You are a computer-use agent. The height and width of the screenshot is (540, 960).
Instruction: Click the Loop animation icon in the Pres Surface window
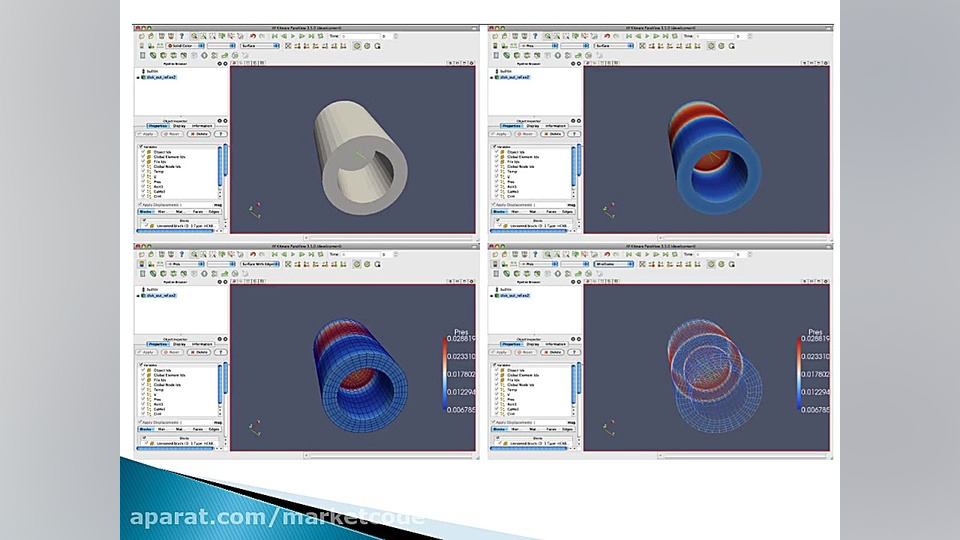tap(675, 36)
